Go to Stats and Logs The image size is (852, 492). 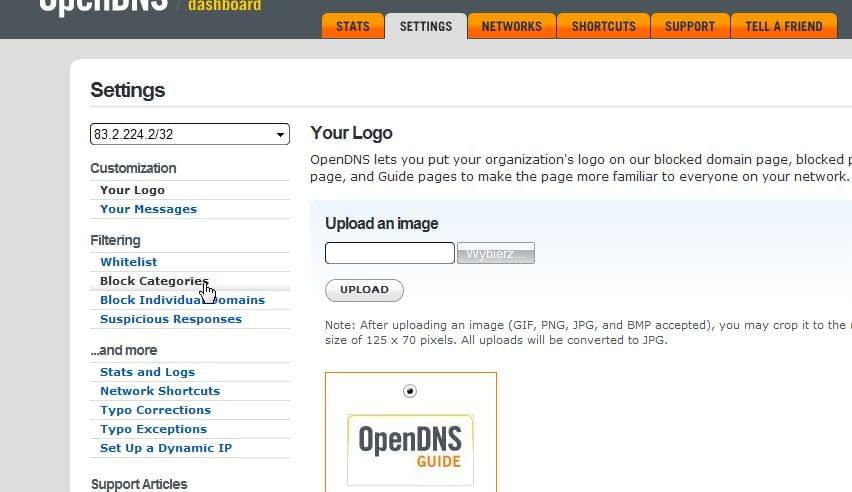(147, 372)
